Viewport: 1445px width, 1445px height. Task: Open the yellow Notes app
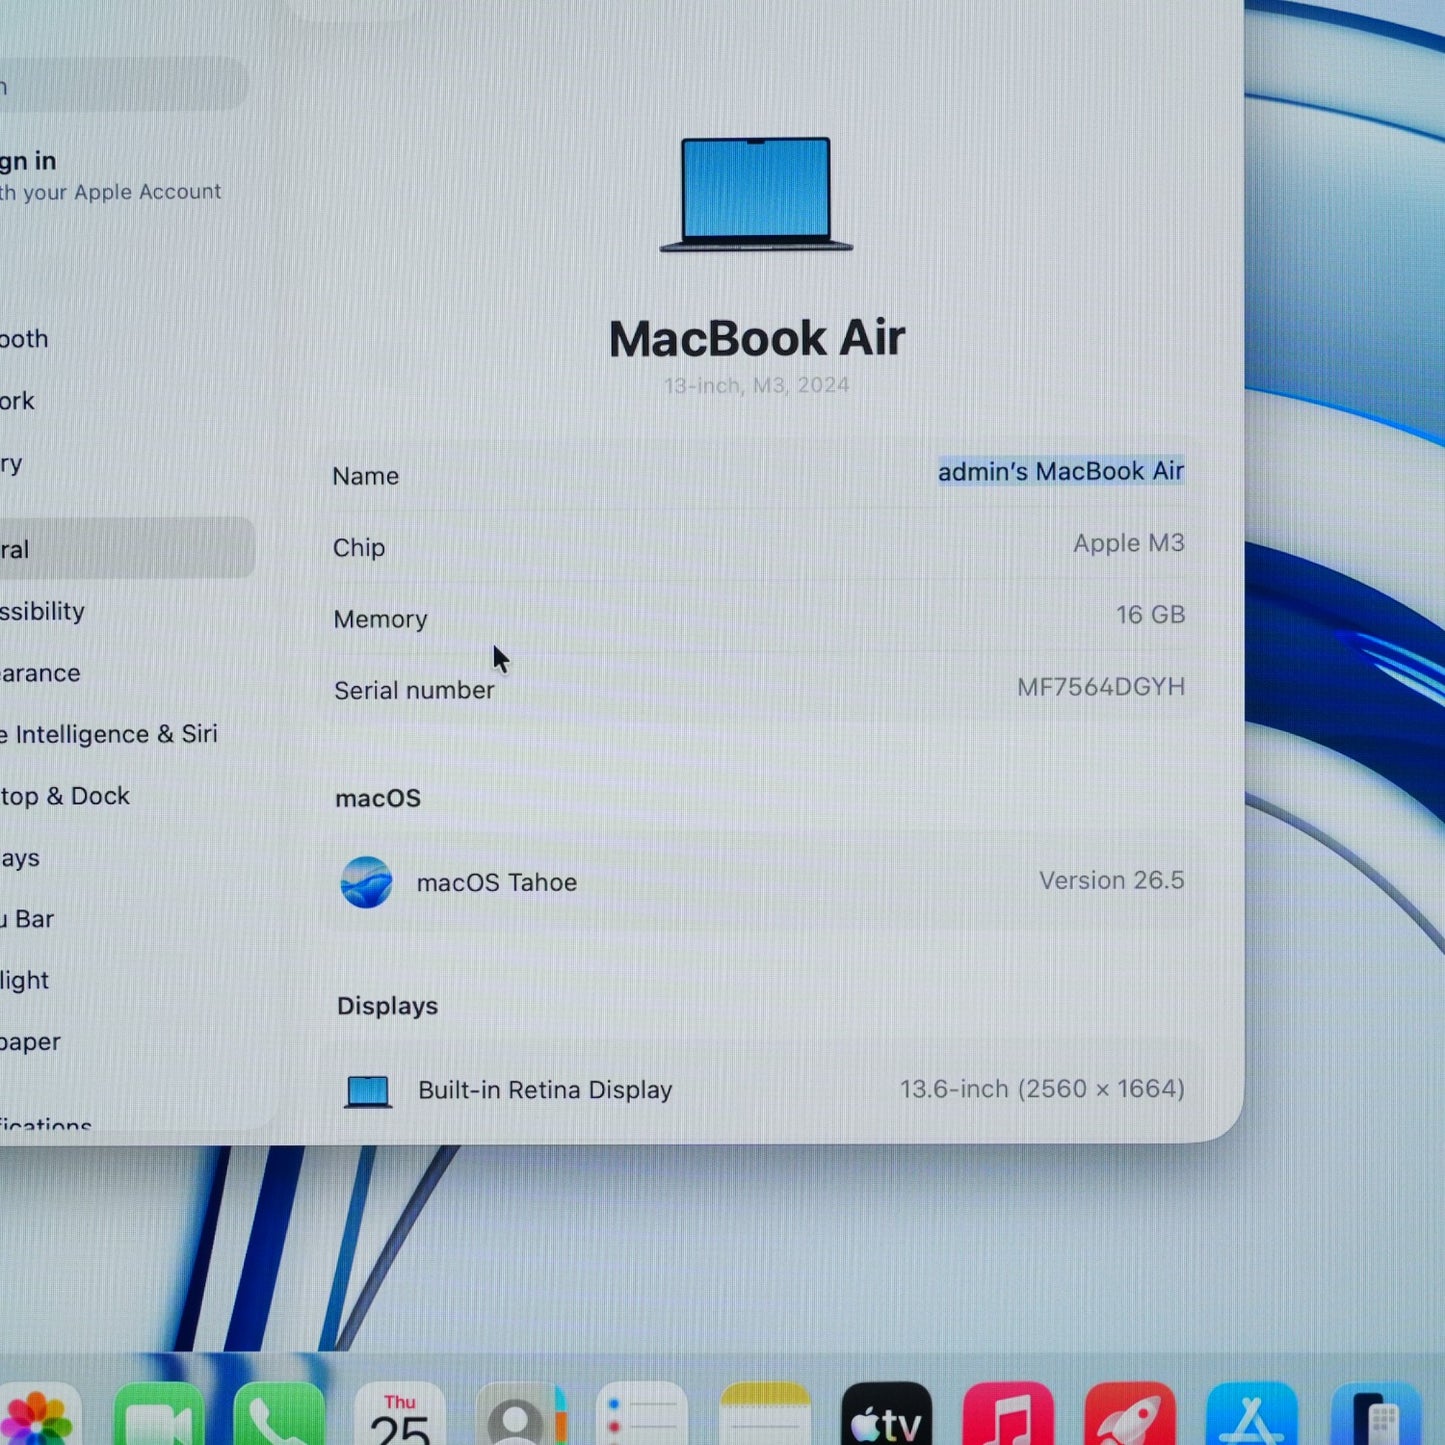pos(765,1414)
